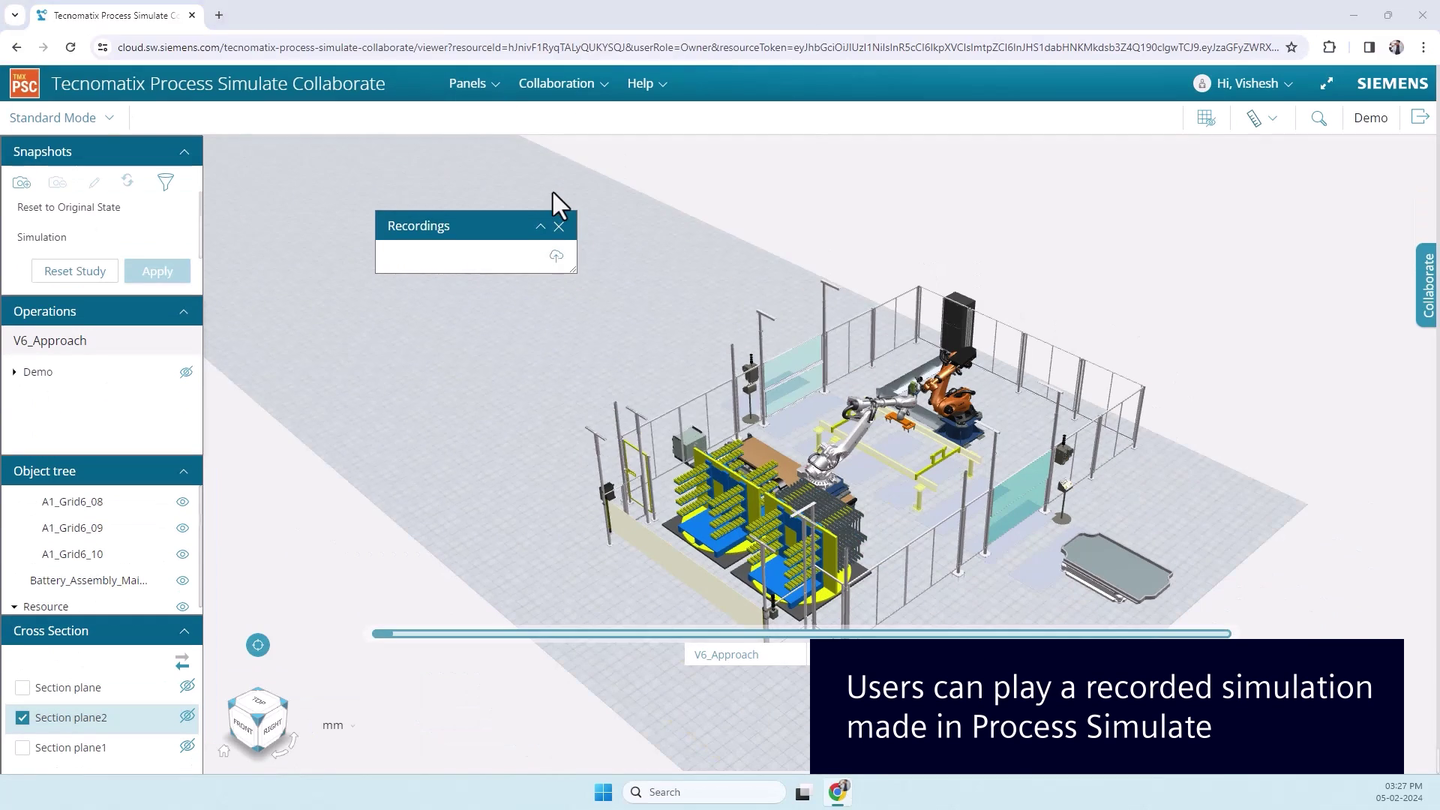Click the Reset Study button

click(x=74, y=270)
